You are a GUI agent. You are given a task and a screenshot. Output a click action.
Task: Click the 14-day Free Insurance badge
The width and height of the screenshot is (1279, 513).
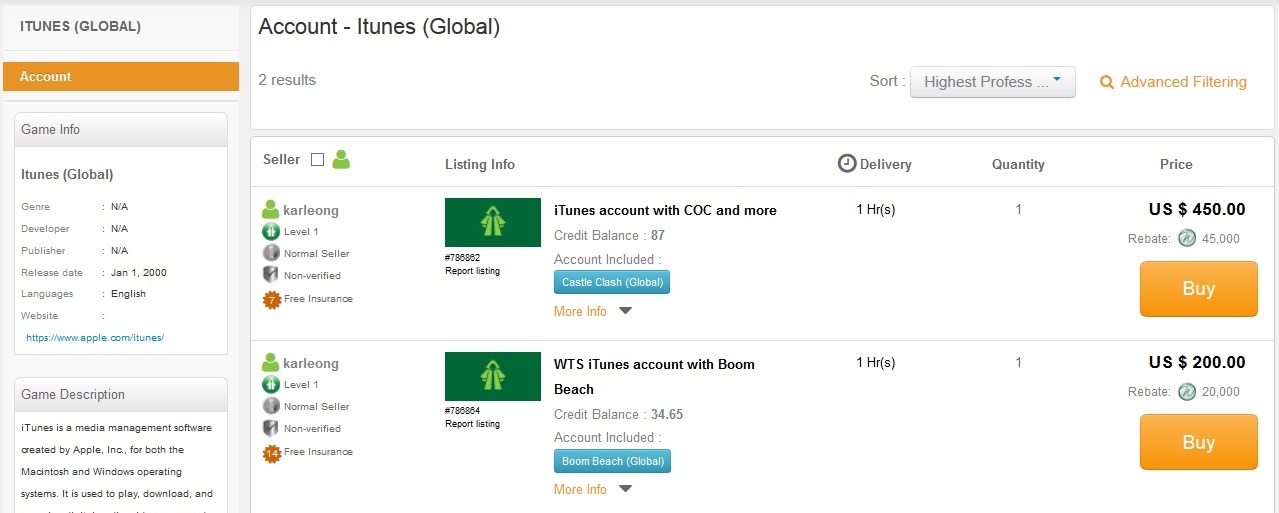[271, 452]
